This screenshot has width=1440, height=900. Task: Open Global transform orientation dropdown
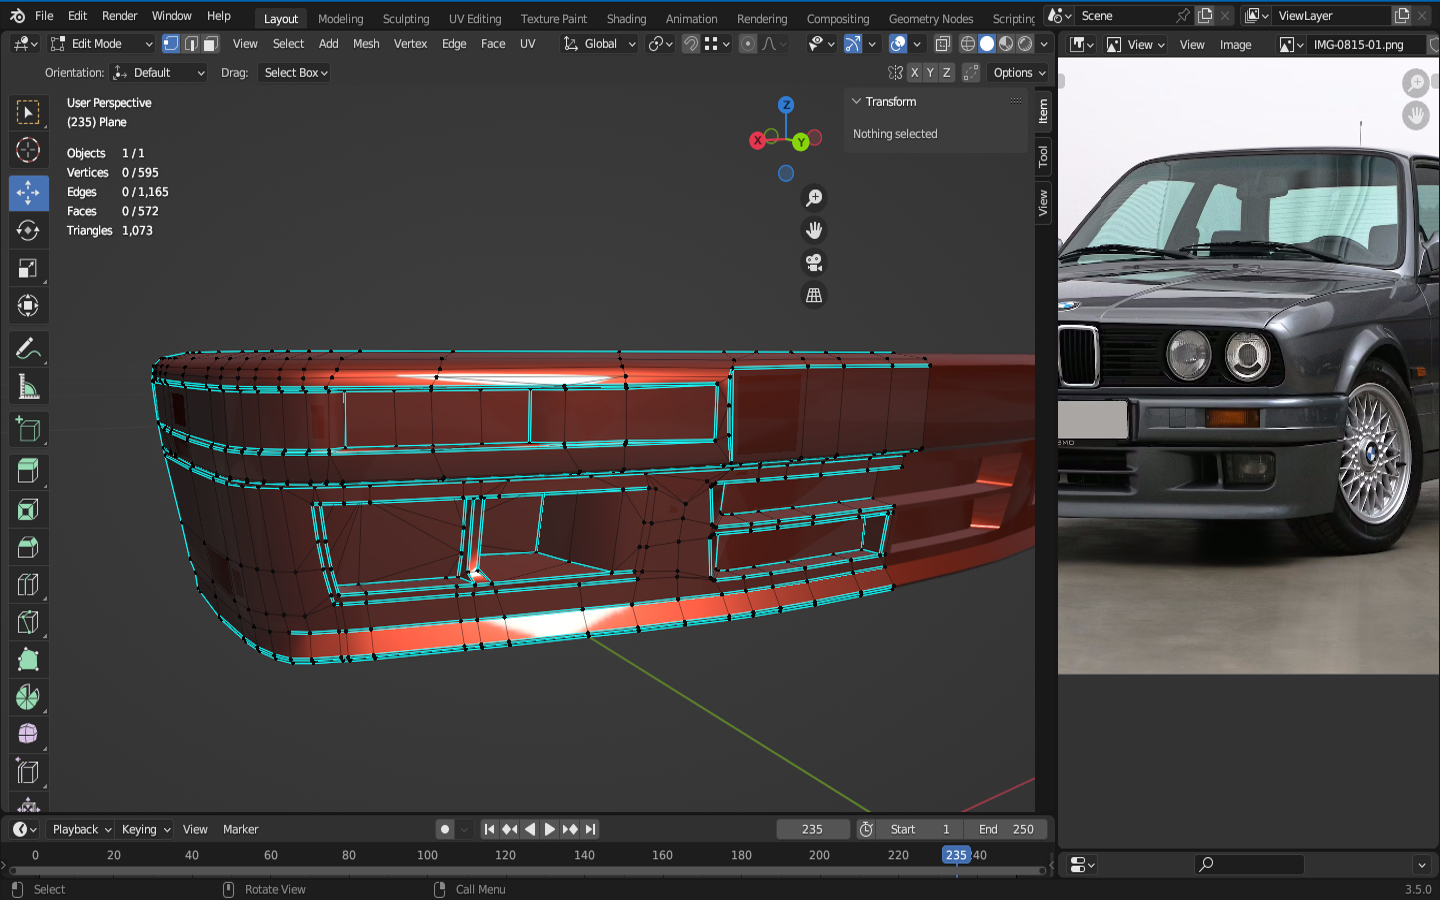[599, 44]
